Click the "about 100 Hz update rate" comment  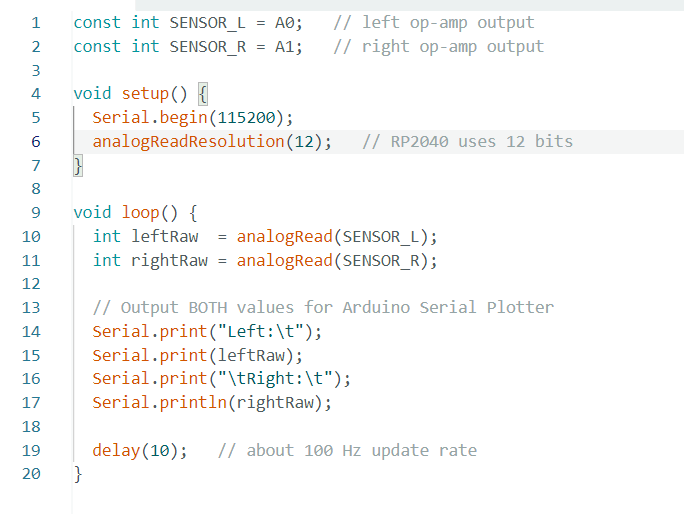point(347,449)
